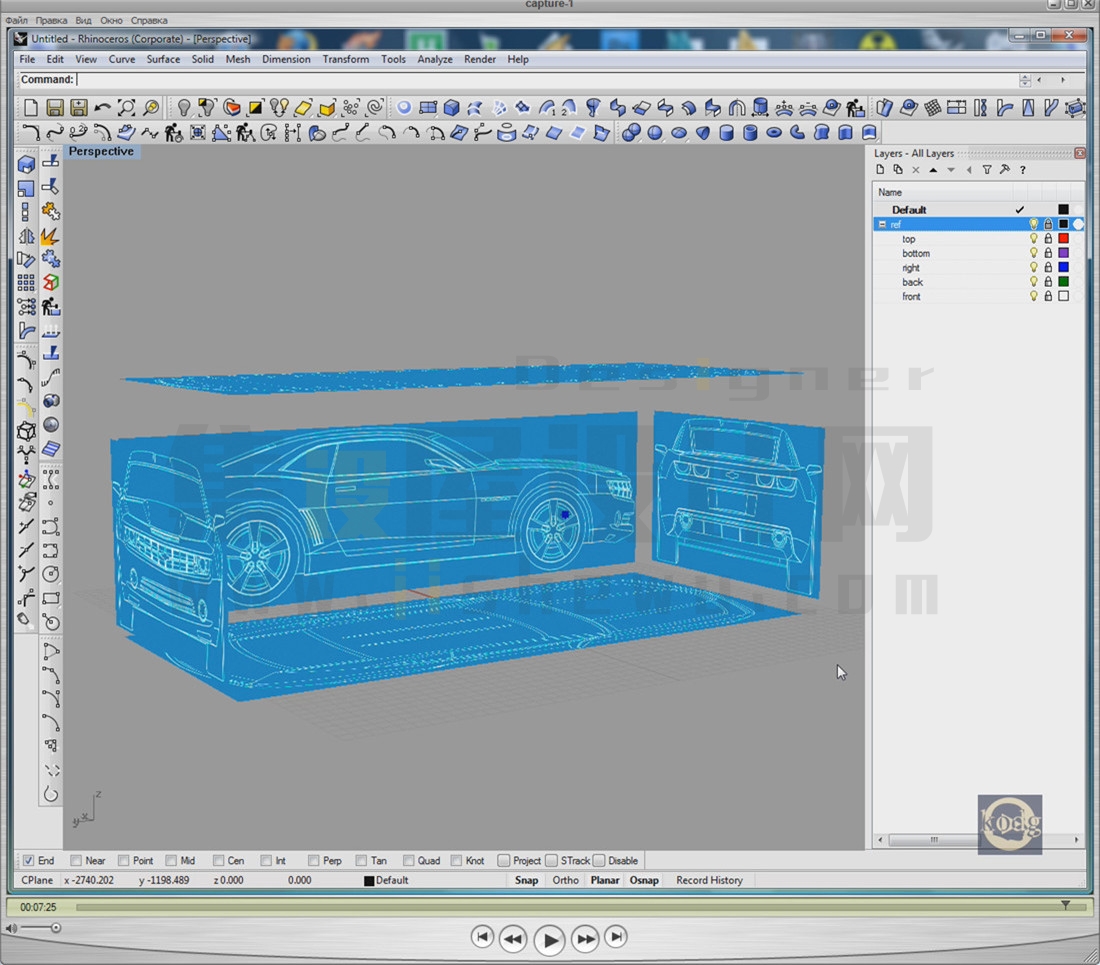Click the Box tool in left sidebar
Image resolution: width=1100 pixels, height=965 pixels.
coord(26,165)
